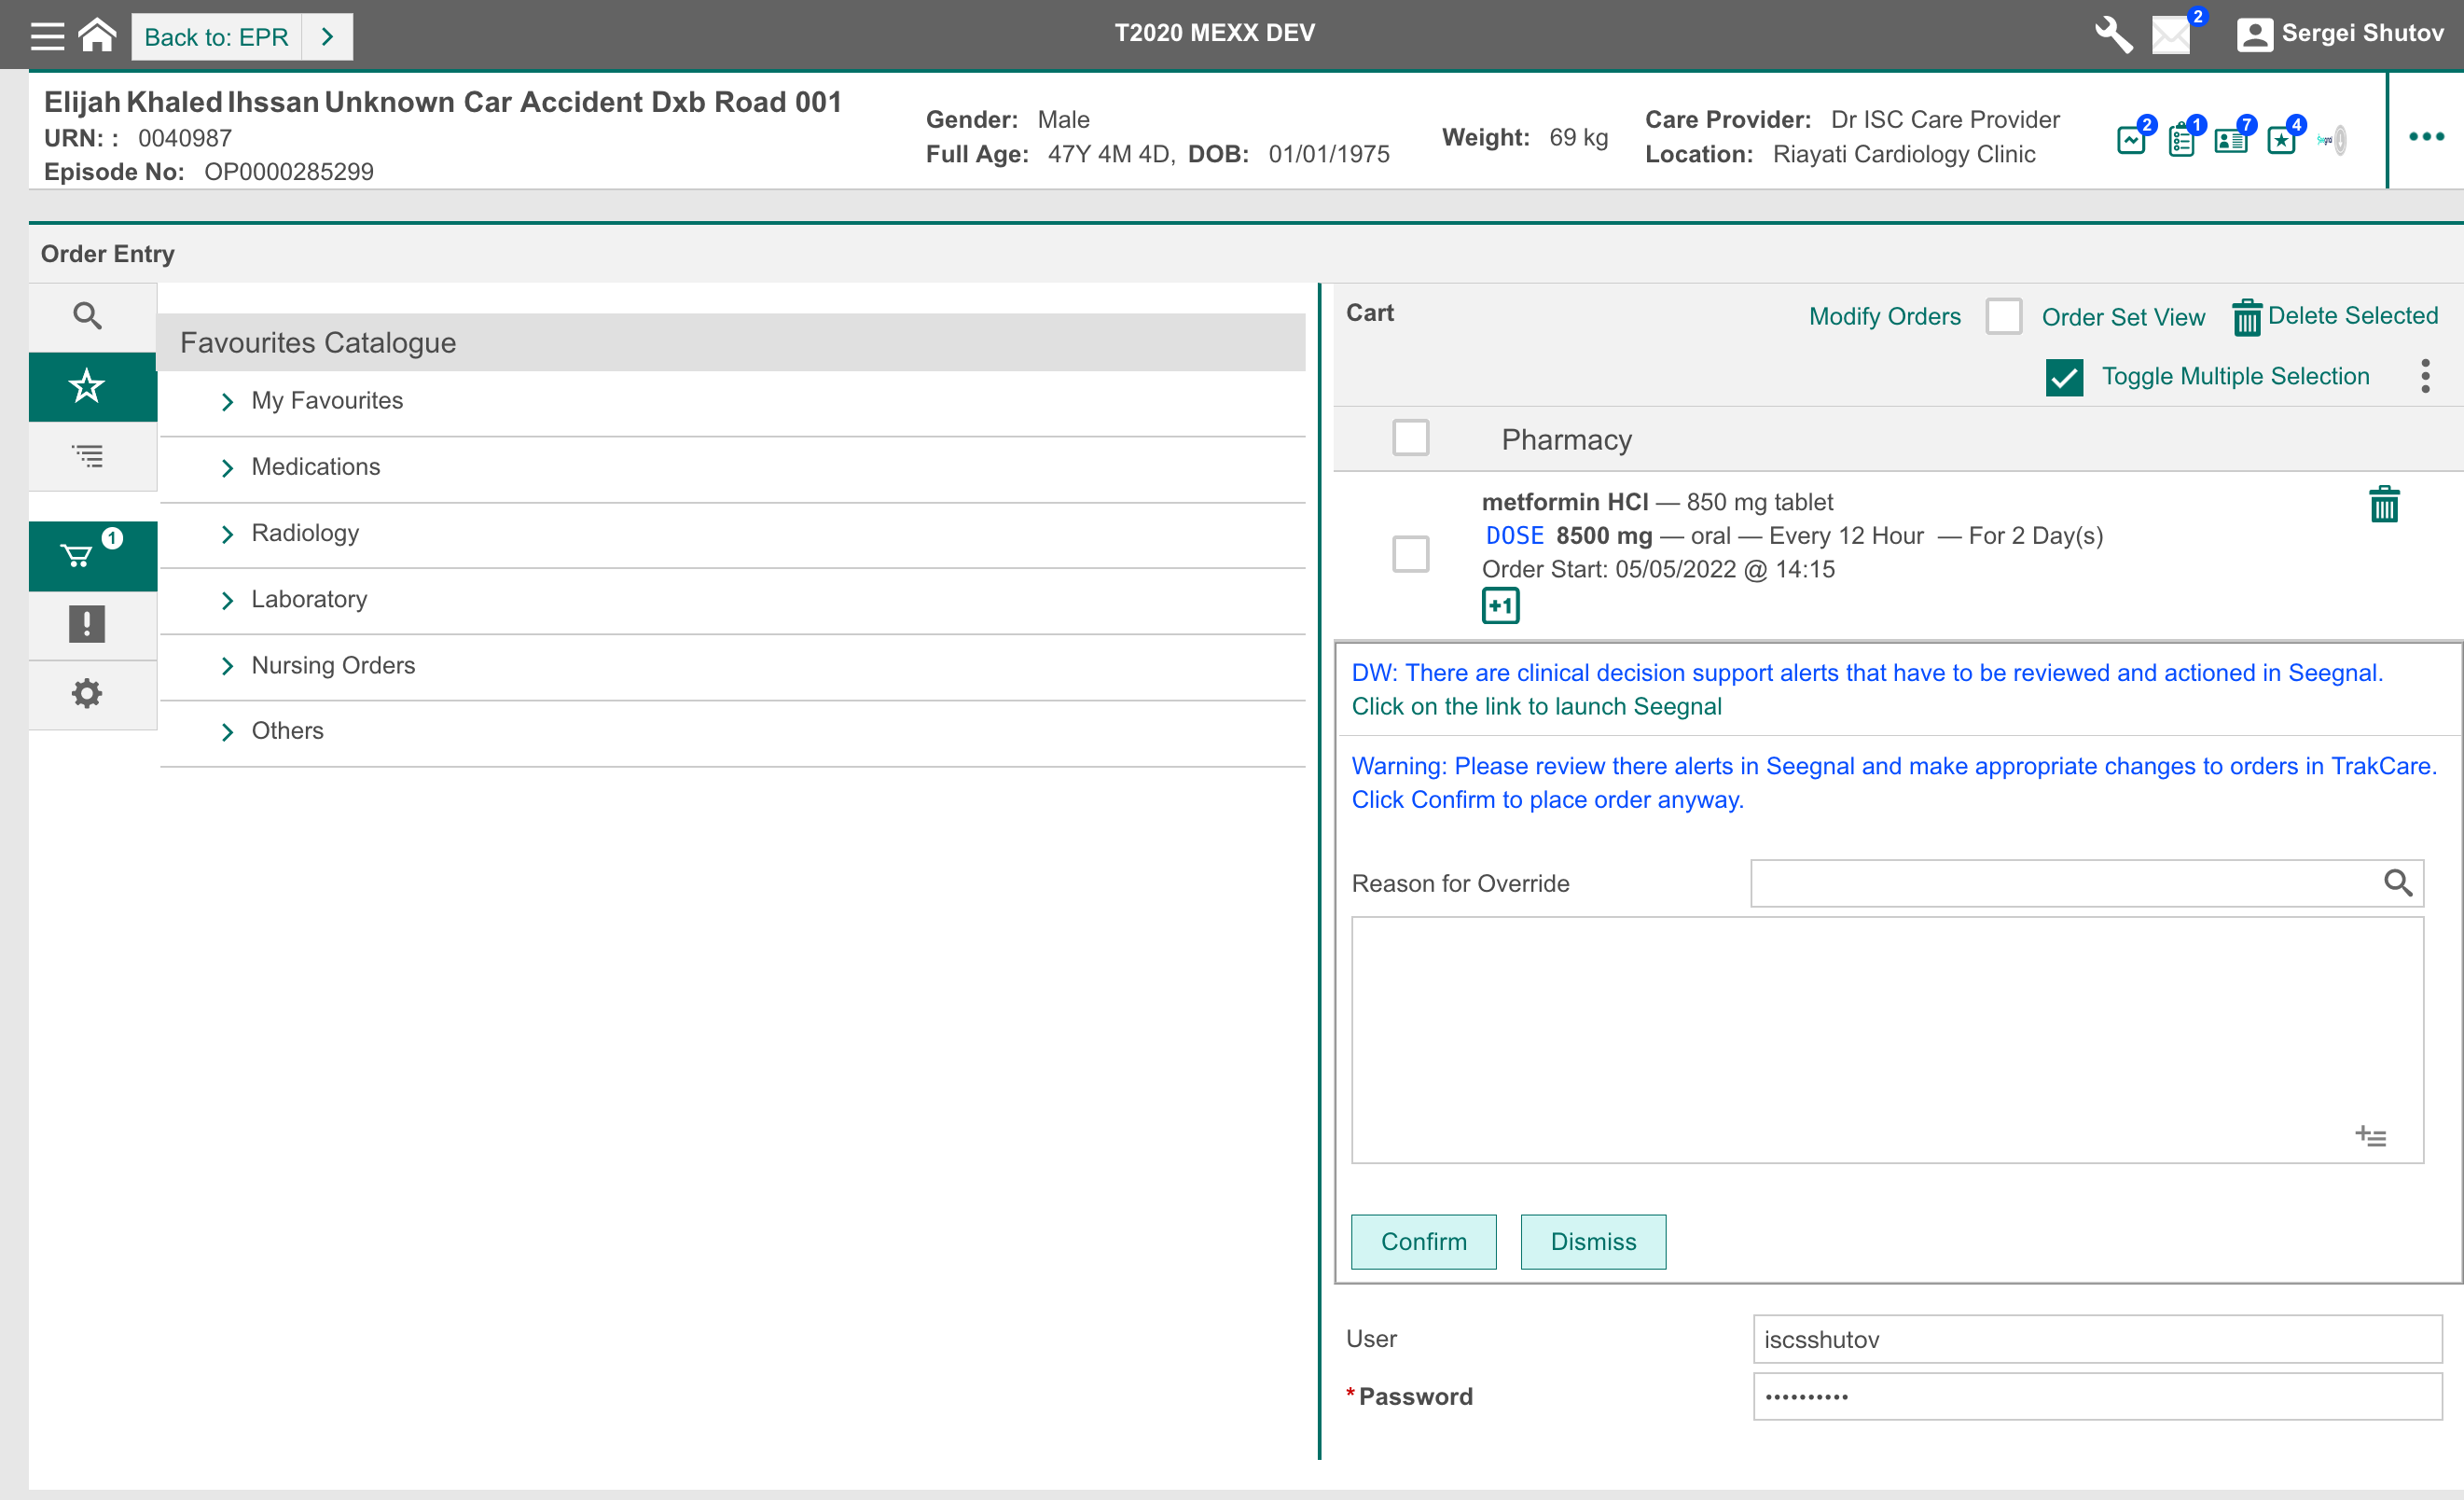
Task: Select the Favourites star tab in the sidebar
Action: click(88, 386)
